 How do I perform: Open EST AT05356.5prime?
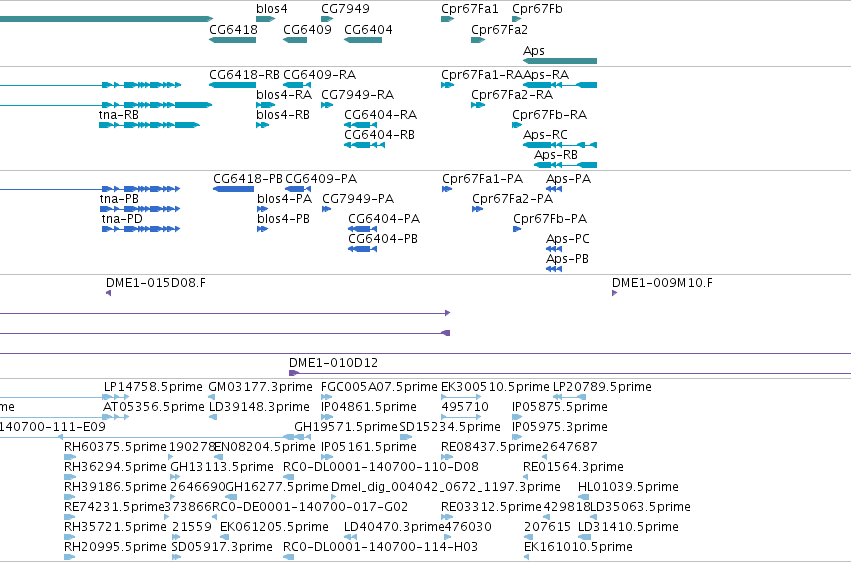click(x=154, y=407)
